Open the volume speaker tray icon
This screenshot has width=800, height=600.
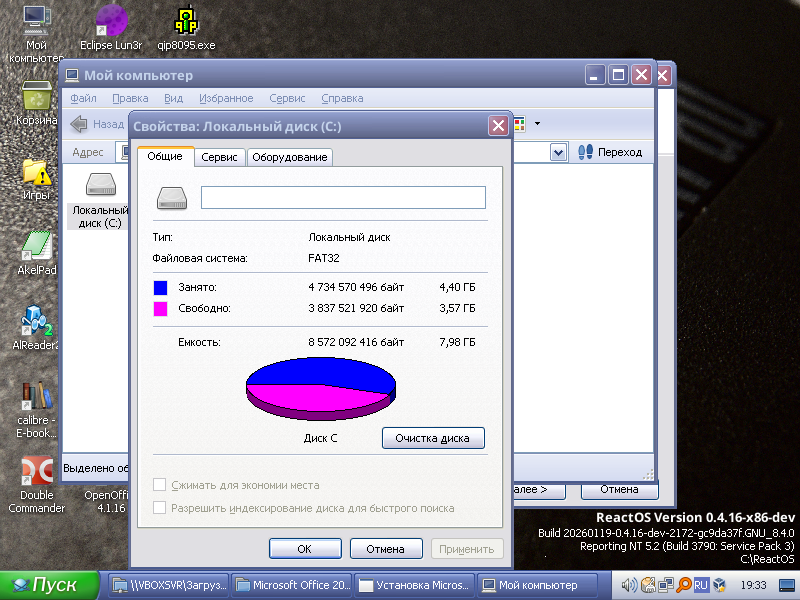629,585
